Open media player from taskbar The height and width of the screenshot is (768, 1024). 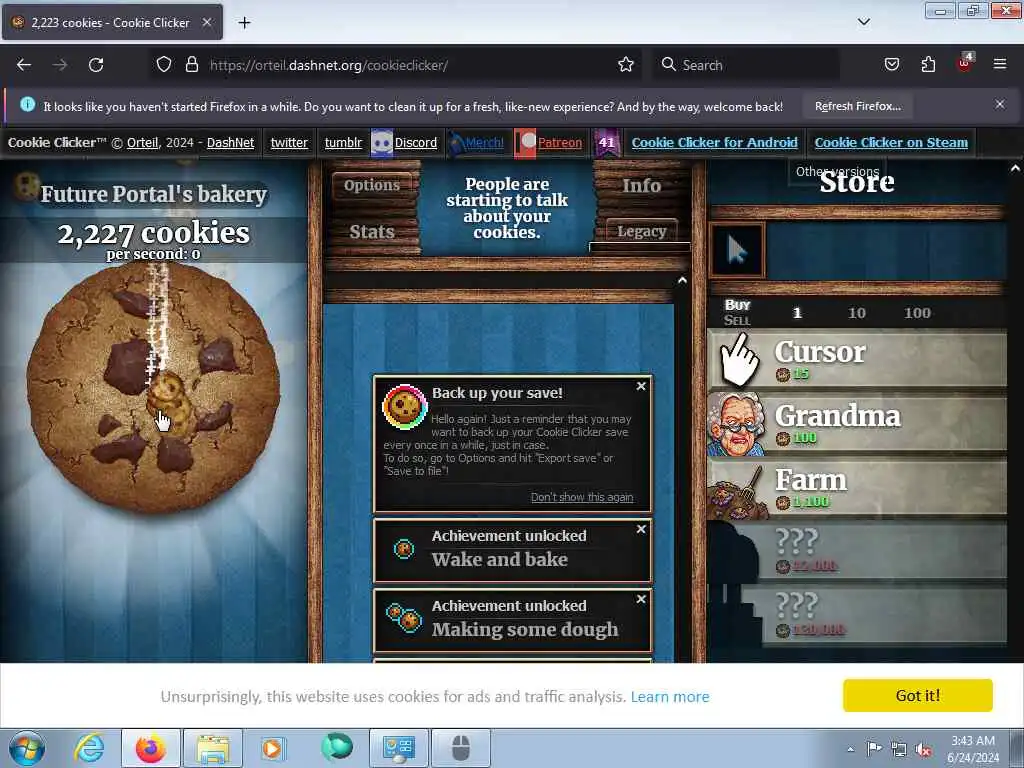[x=273, y=748]
